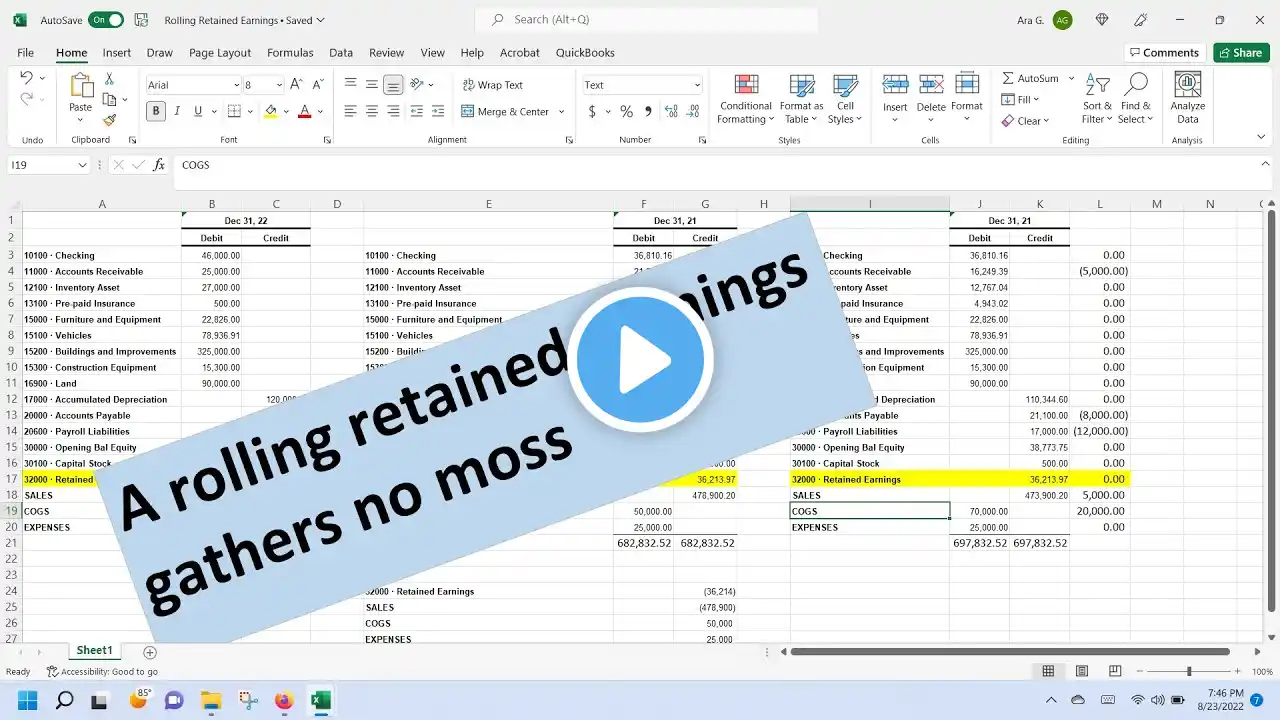The height and width of the screenshot is (720, 1280).
Task: Open Format as Table gallery
Action: (802, 99)
